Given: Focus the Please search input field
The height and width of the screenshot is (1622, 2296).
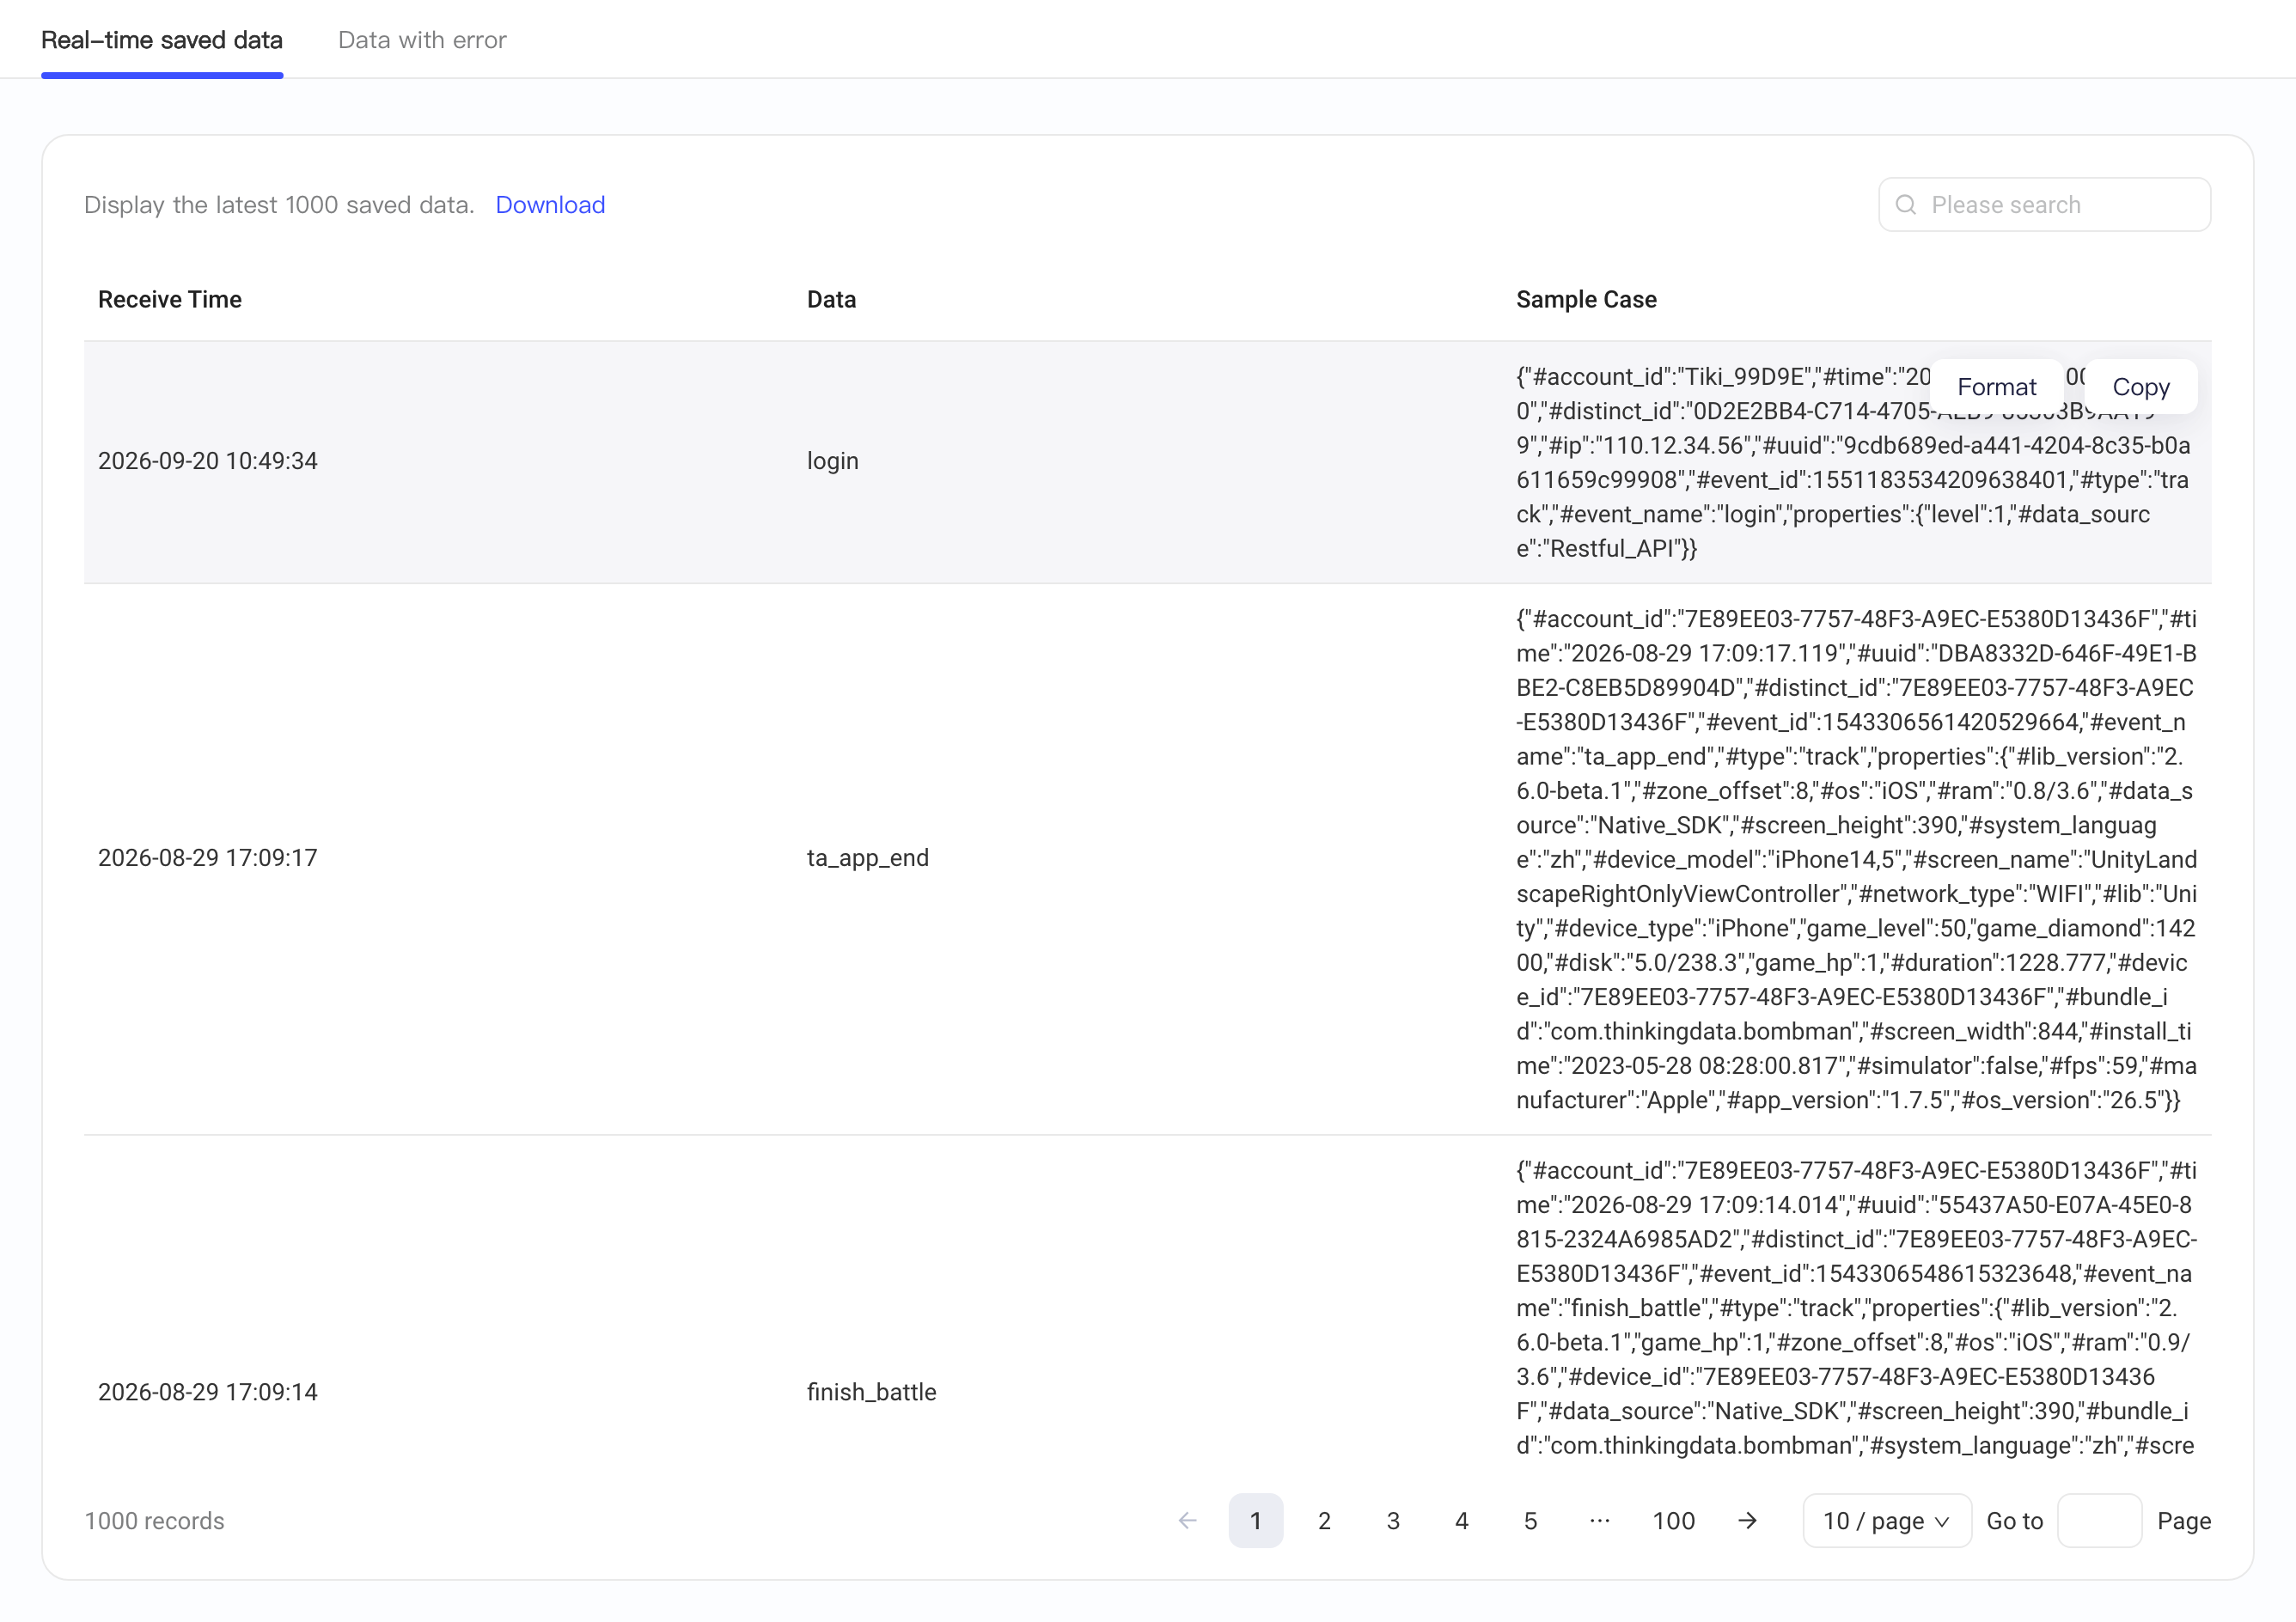Looking at the screenshot, I should pyautogui.click(x=2044, y=205).
